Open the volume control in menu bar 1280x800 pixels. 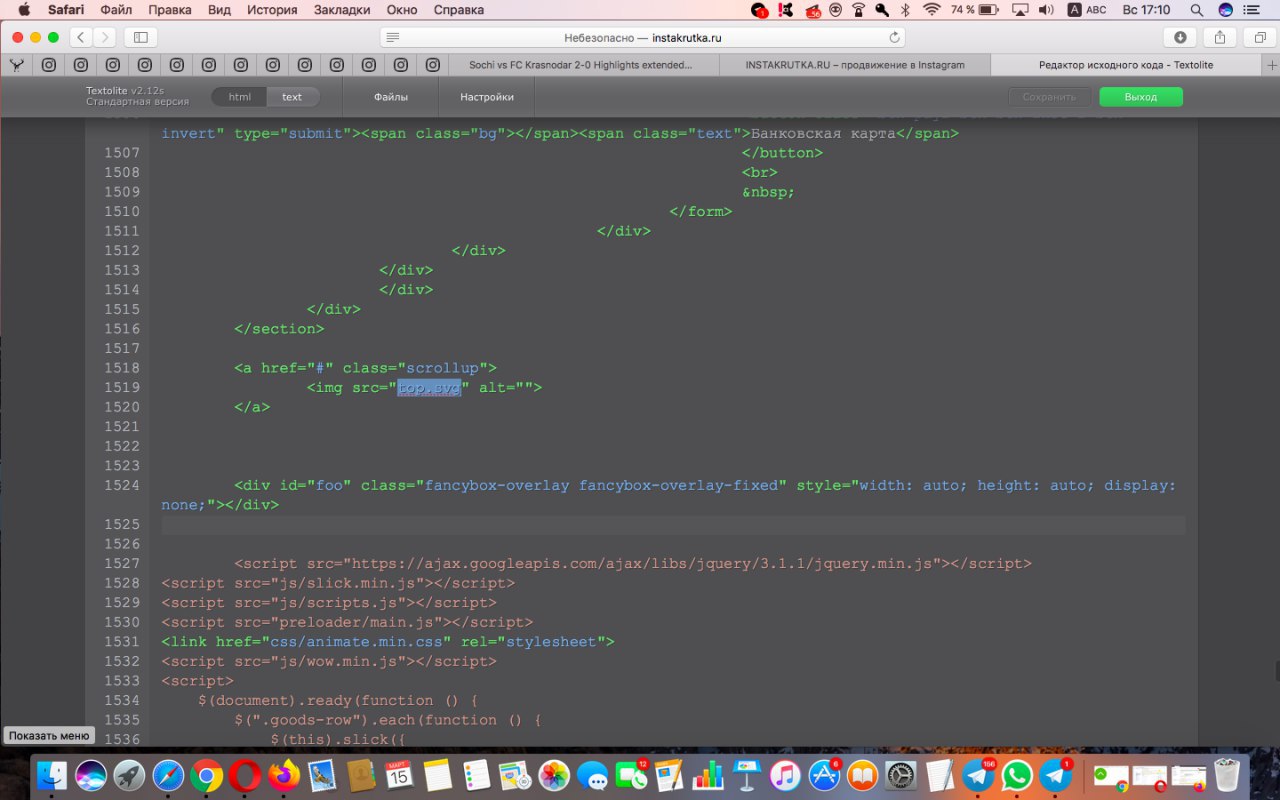tap(1046, 10)
